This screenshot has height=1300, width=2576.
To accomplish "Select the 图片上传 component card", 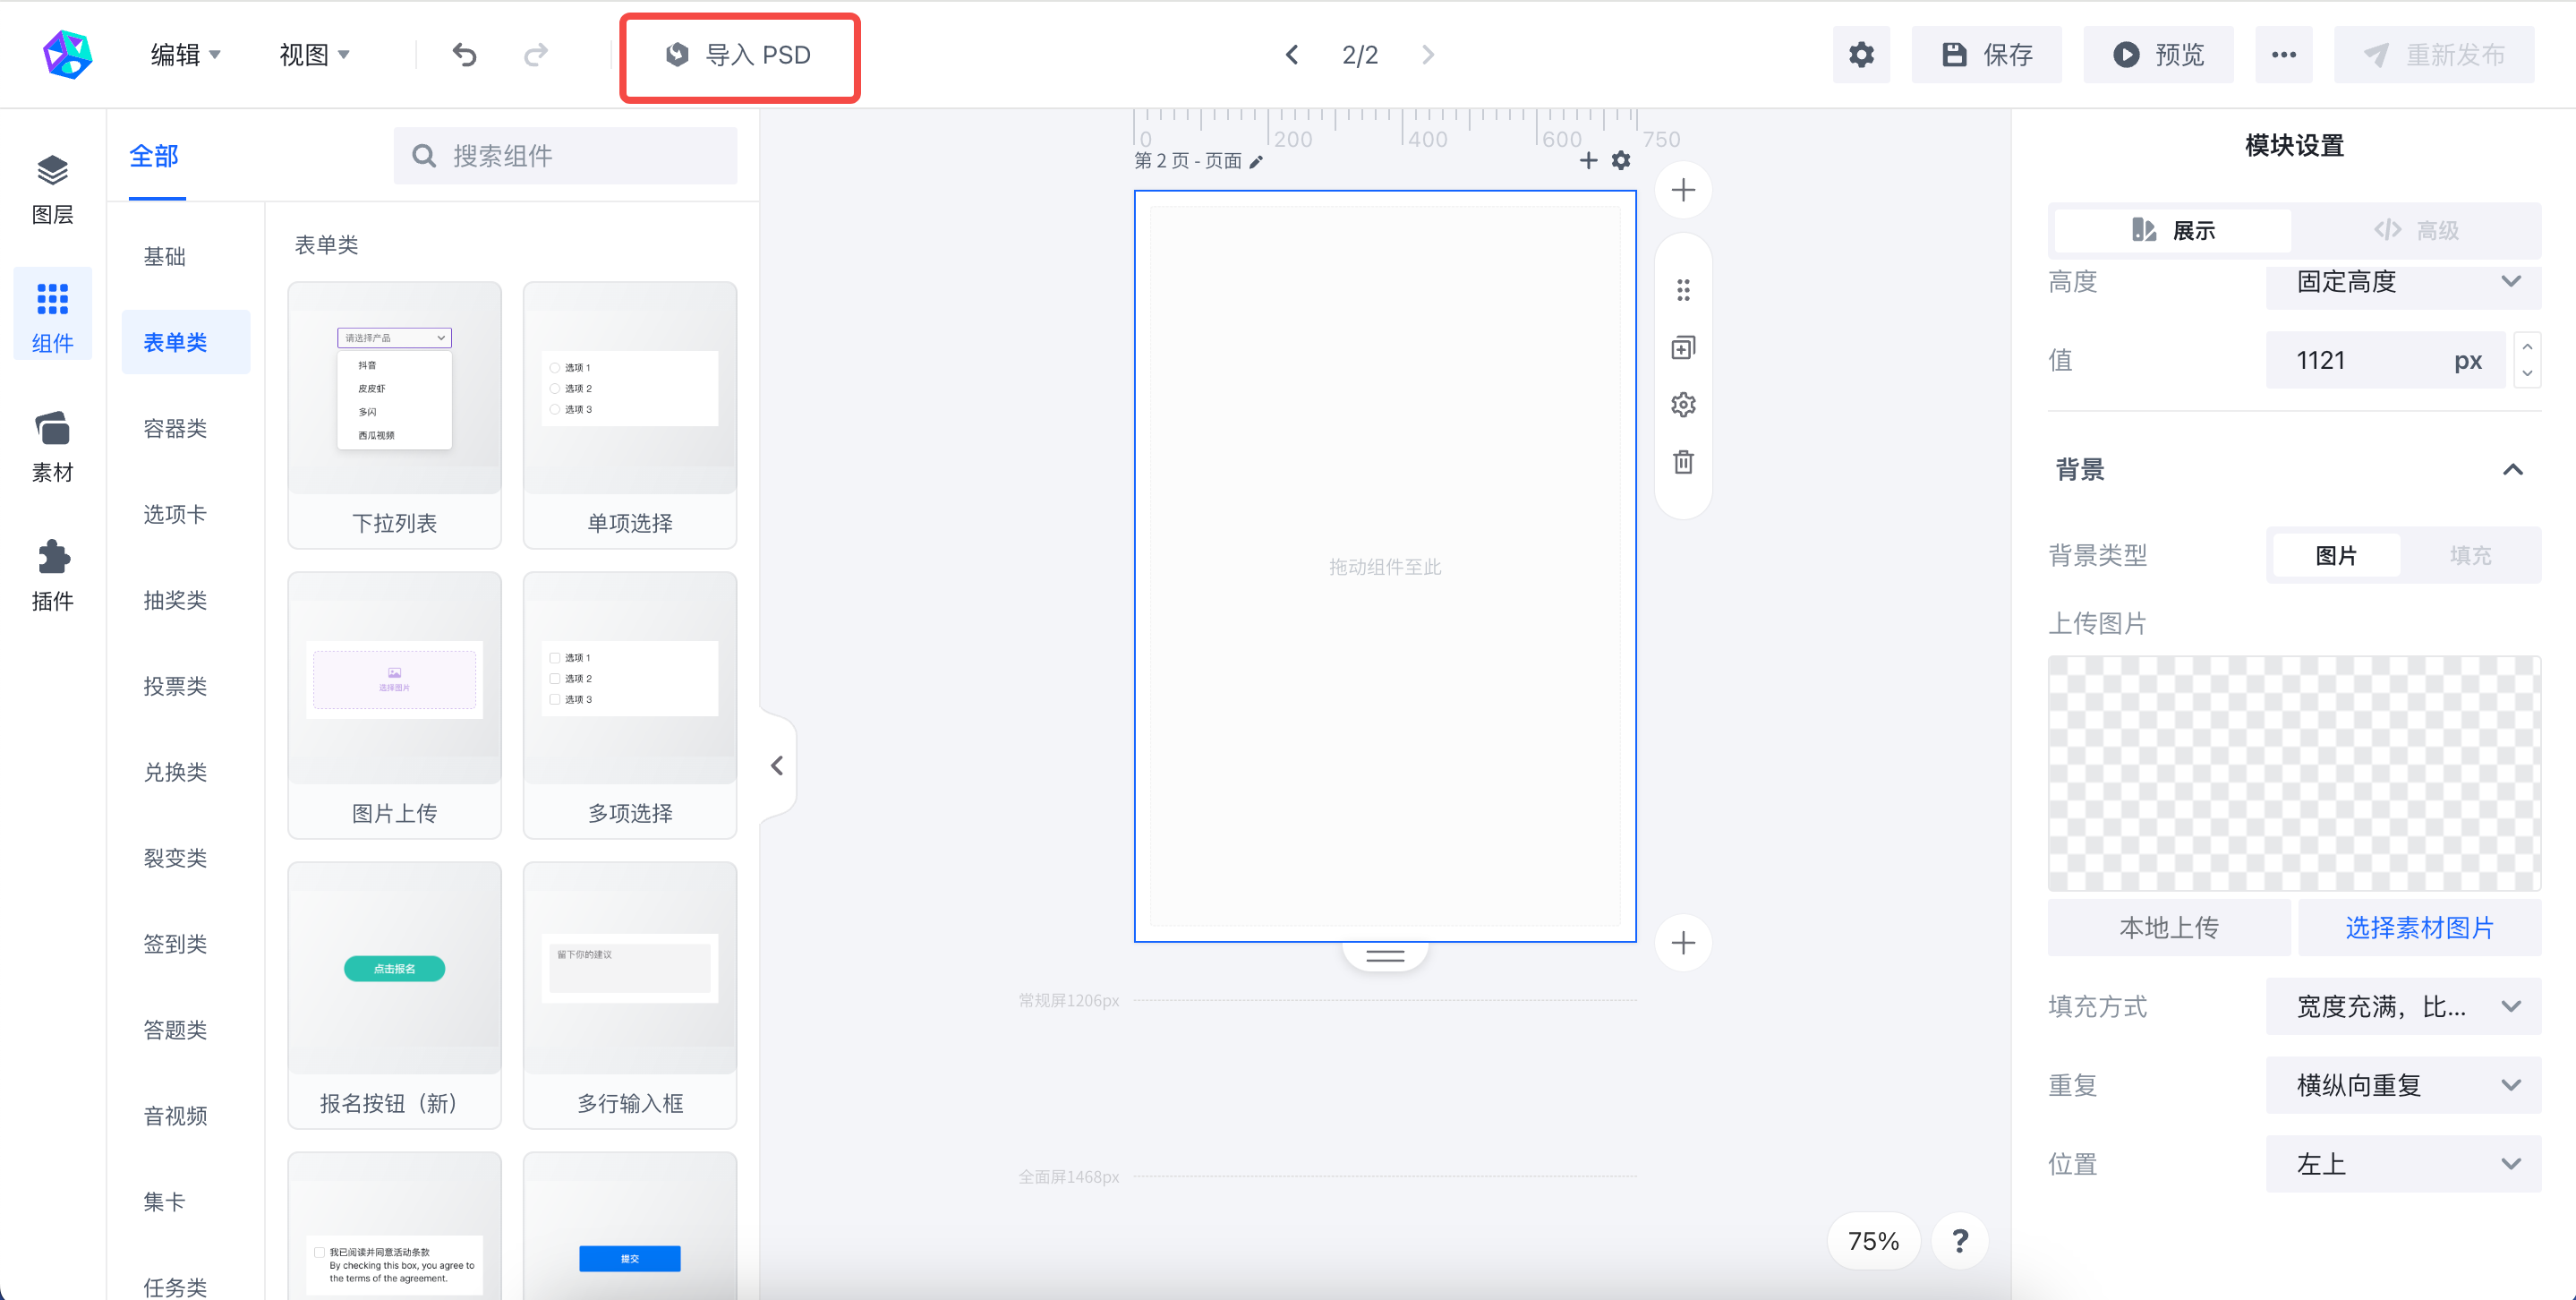I will click(394, 705).
